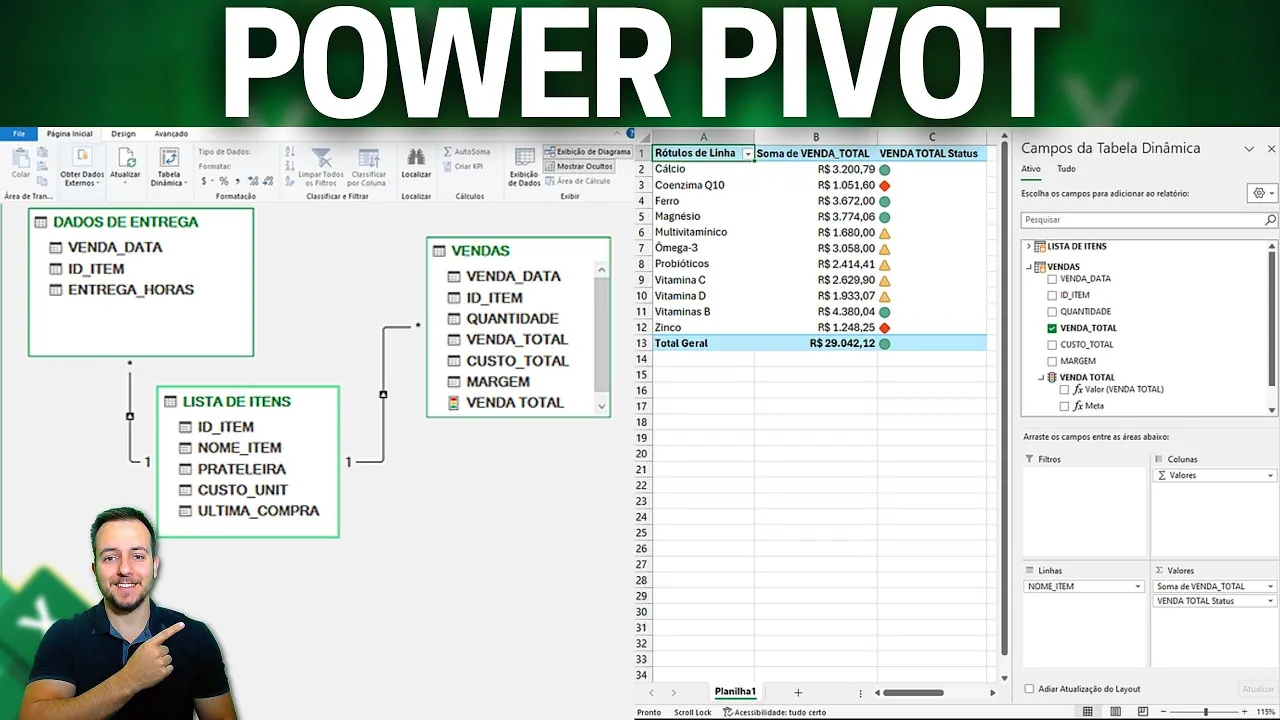1280x720 pixels.
Task: Check the CUSTO_TOTAL field checkbox
Action: tap(1052, 344)
